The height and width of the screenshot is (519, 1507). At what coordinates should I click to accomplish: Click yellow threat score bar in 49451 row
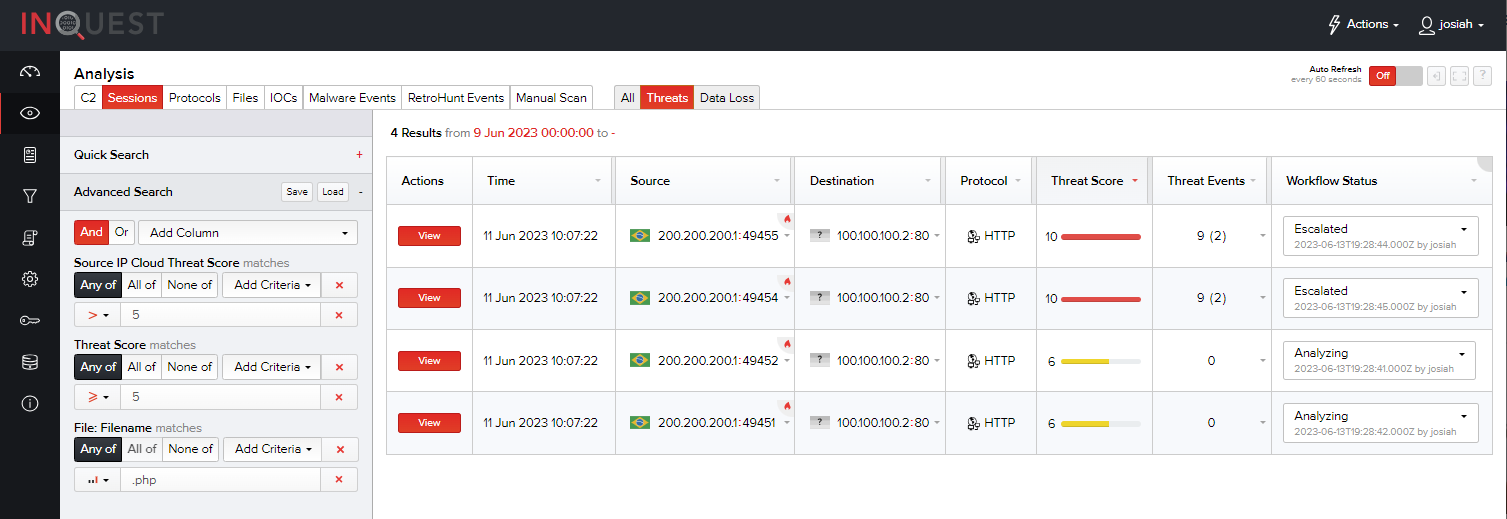(1101, 424)
